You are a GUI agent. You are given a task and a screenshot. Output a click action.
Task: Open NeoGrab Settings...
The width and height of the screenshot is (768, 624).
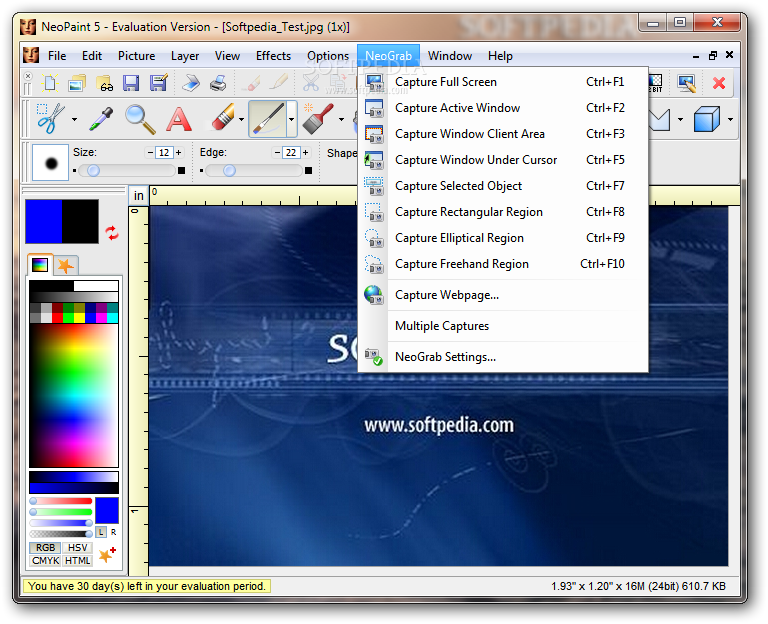[x=503, y=357]
